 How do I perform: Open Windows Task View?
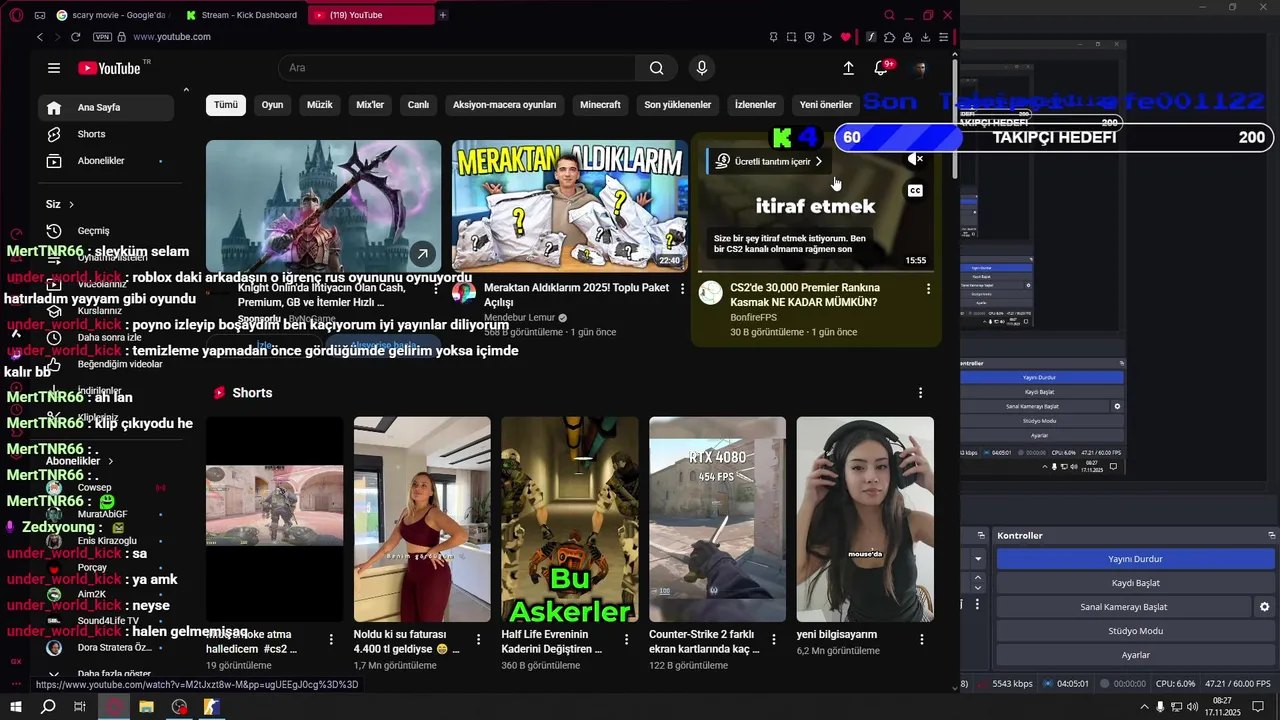(80, 707)
